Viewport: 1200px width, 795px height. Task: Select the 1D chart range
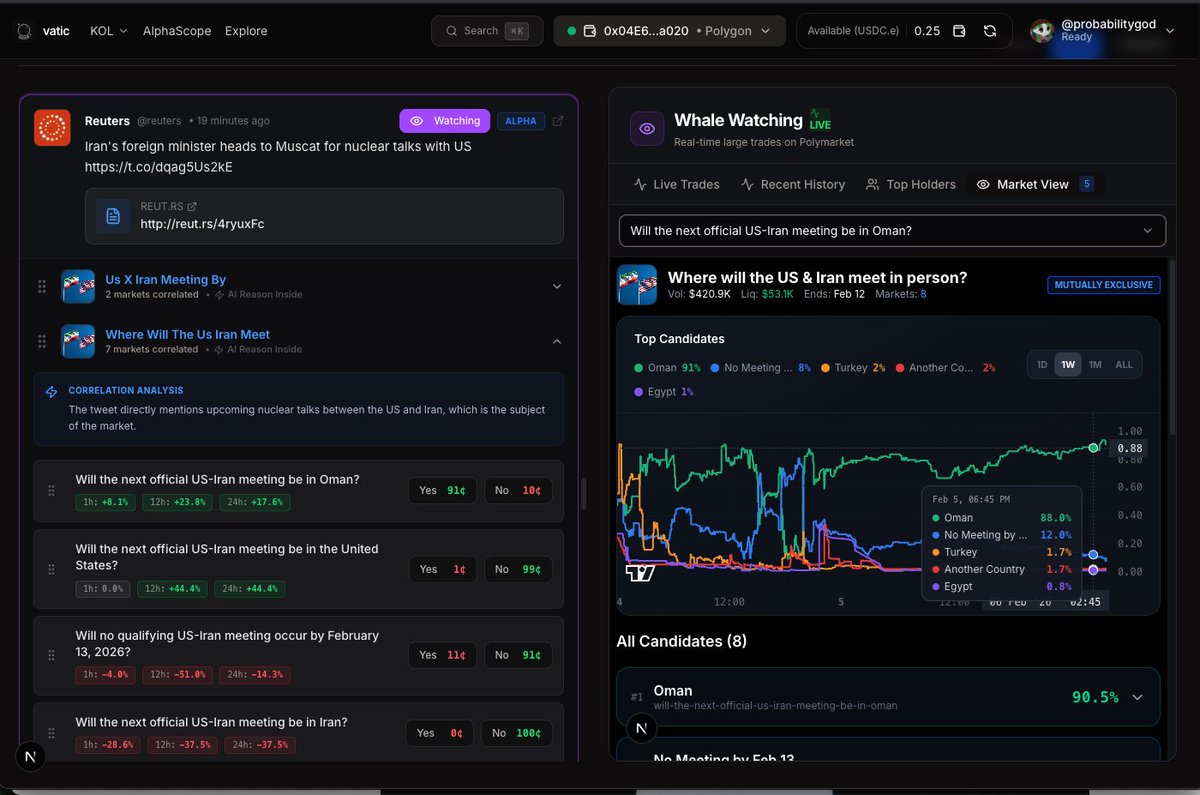click(1042, 365)
